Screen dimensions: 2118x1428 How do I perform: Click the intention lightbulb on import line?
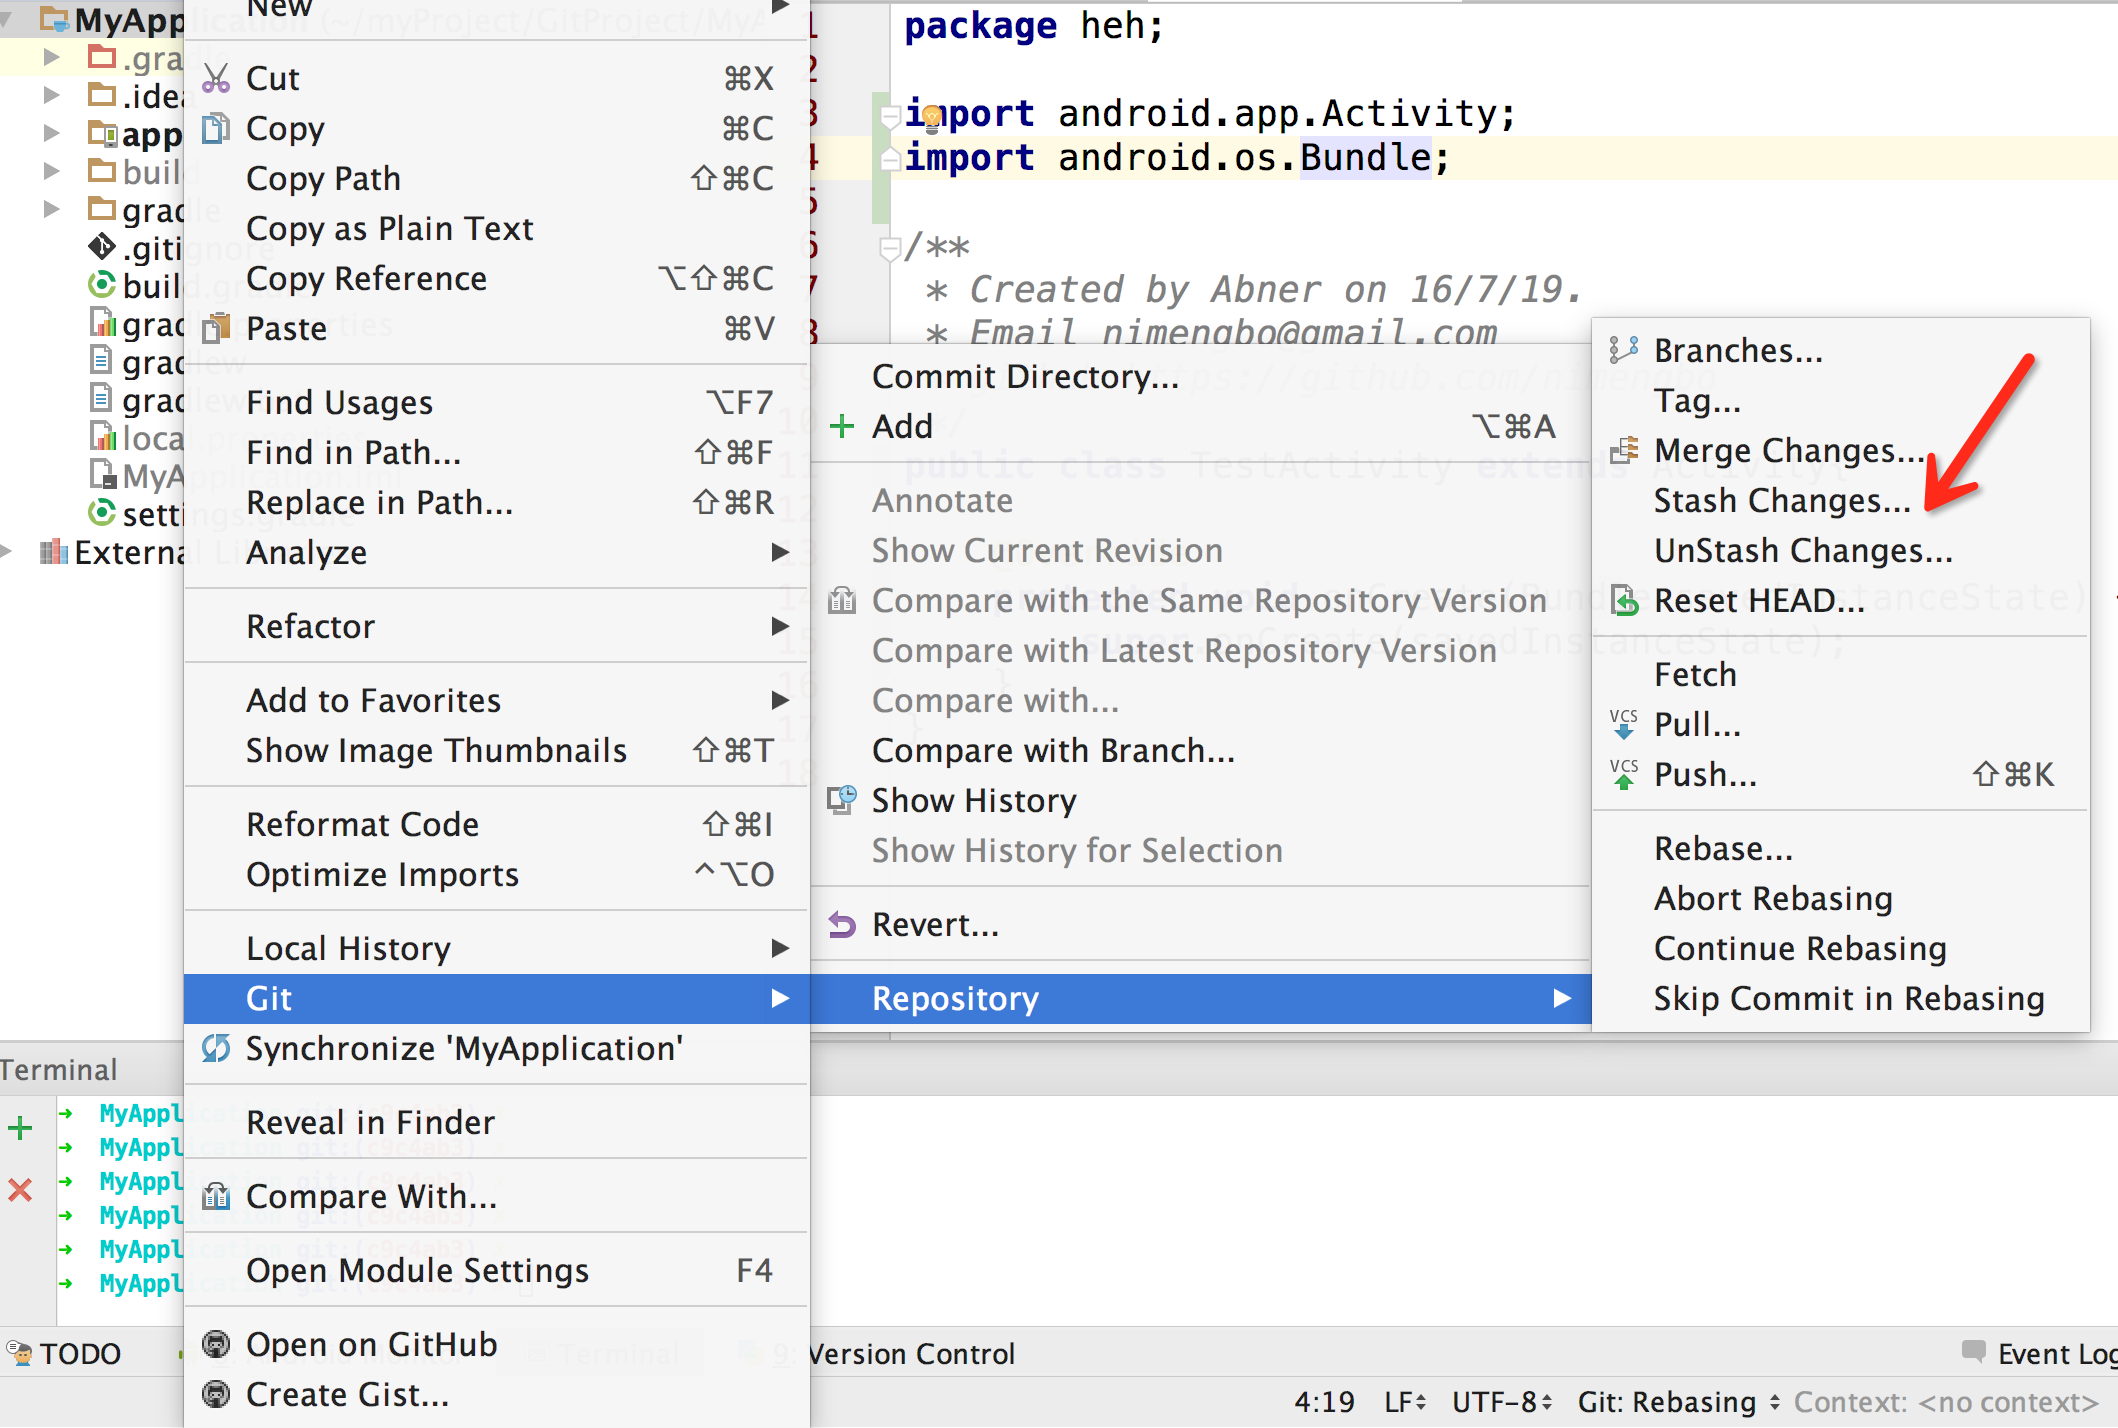coord(931,119)
